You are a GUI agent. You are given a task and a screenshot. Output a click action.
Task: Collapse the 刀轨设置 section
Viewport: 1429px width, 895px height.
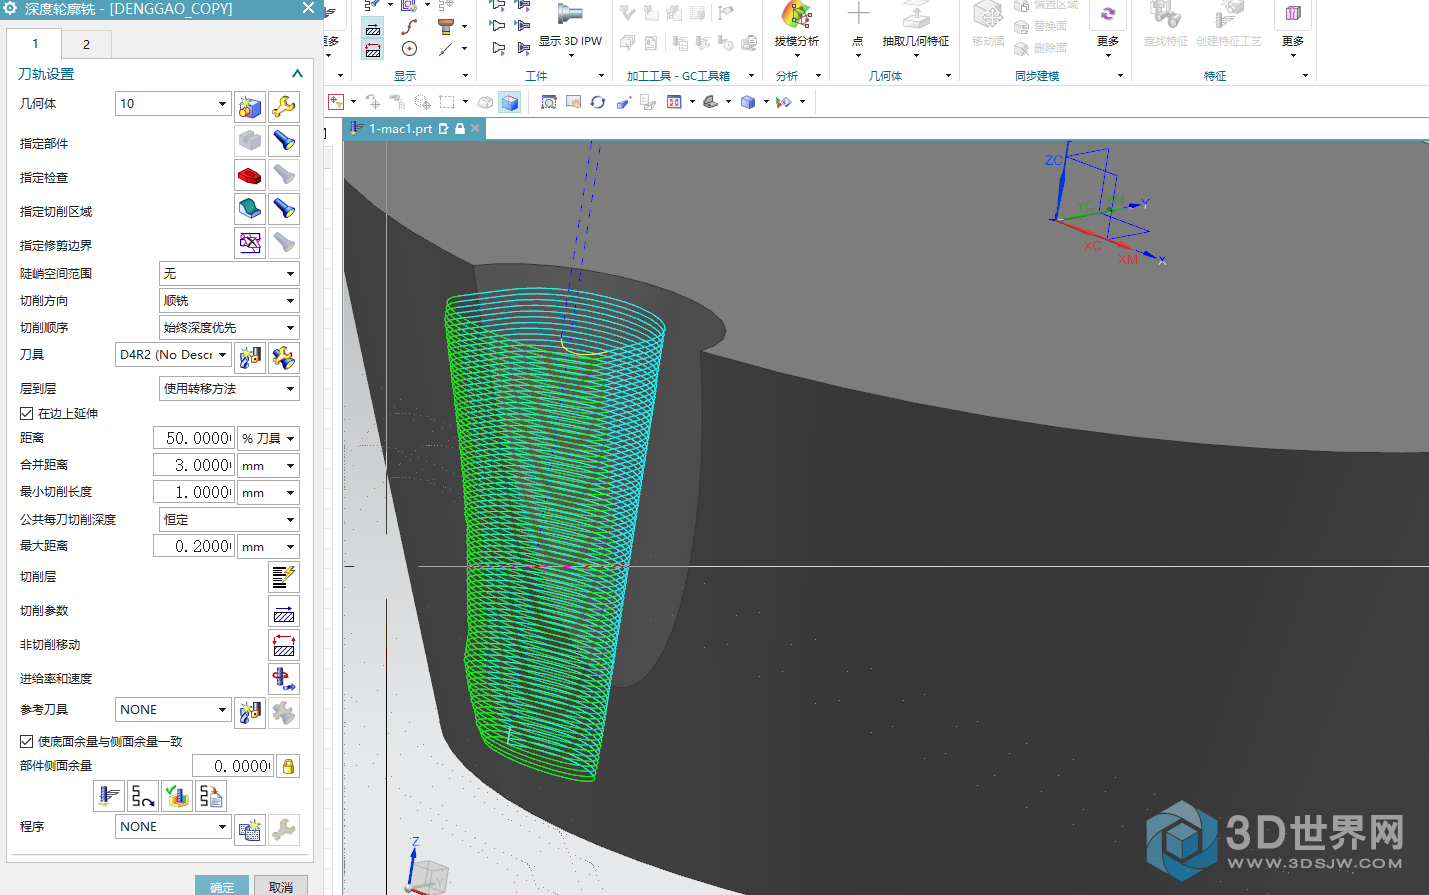(297, 73)
